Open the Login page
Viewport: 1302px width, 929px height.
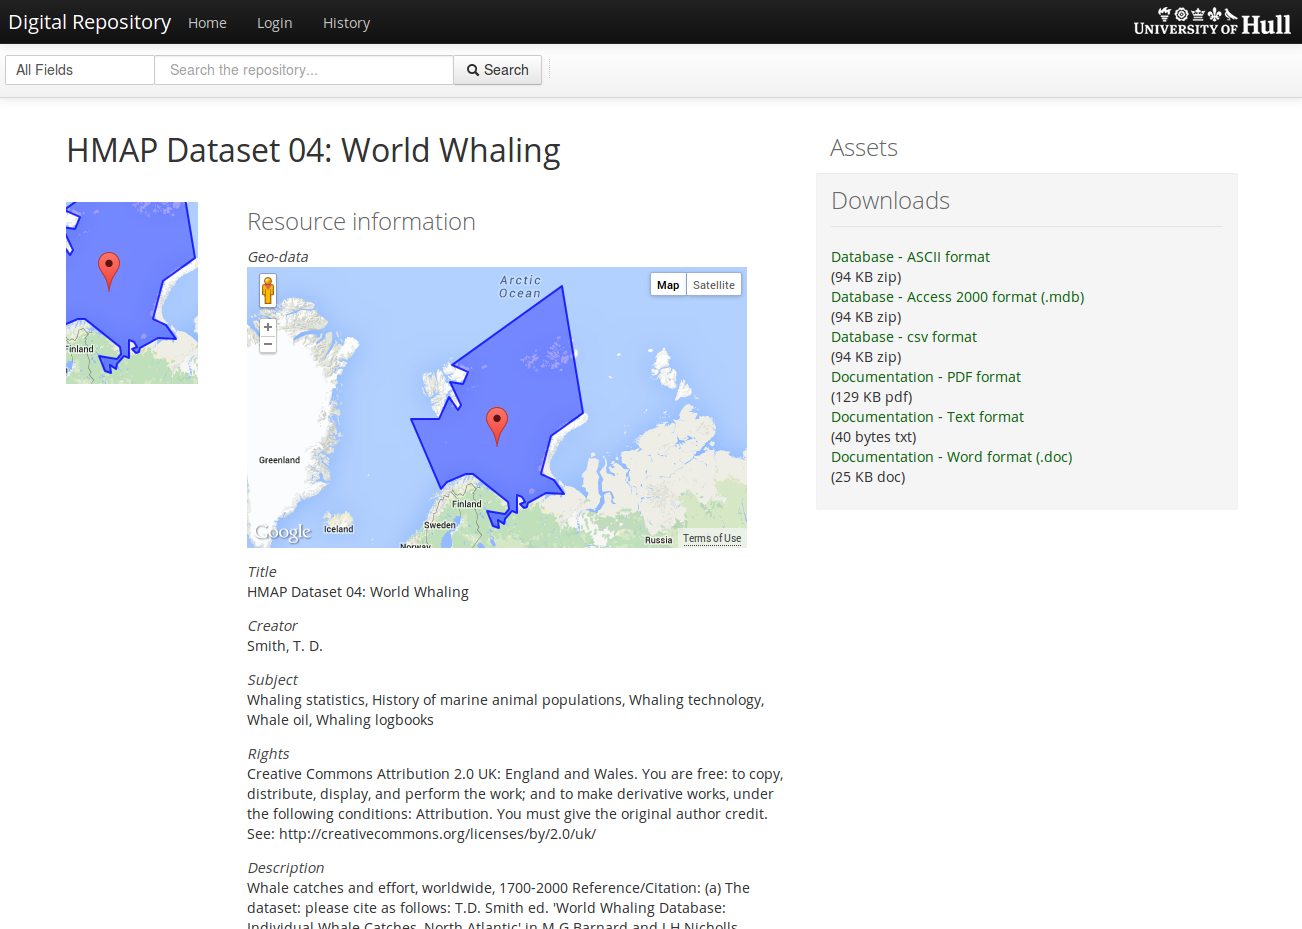274,22
